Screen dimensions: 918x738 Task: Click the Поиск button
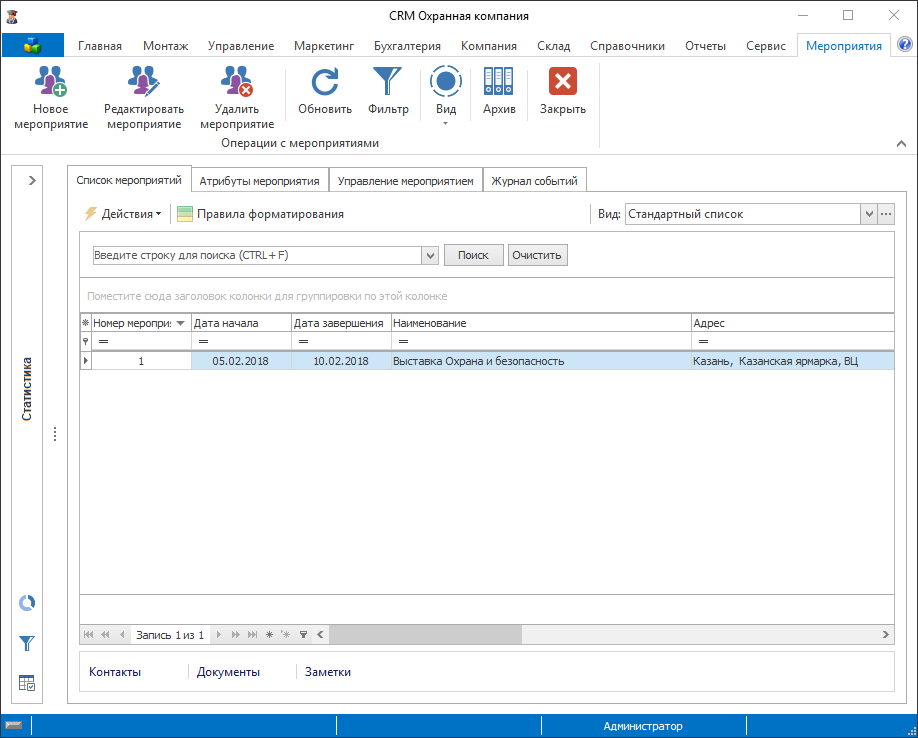pyautogui.click(x=473, y=255)
